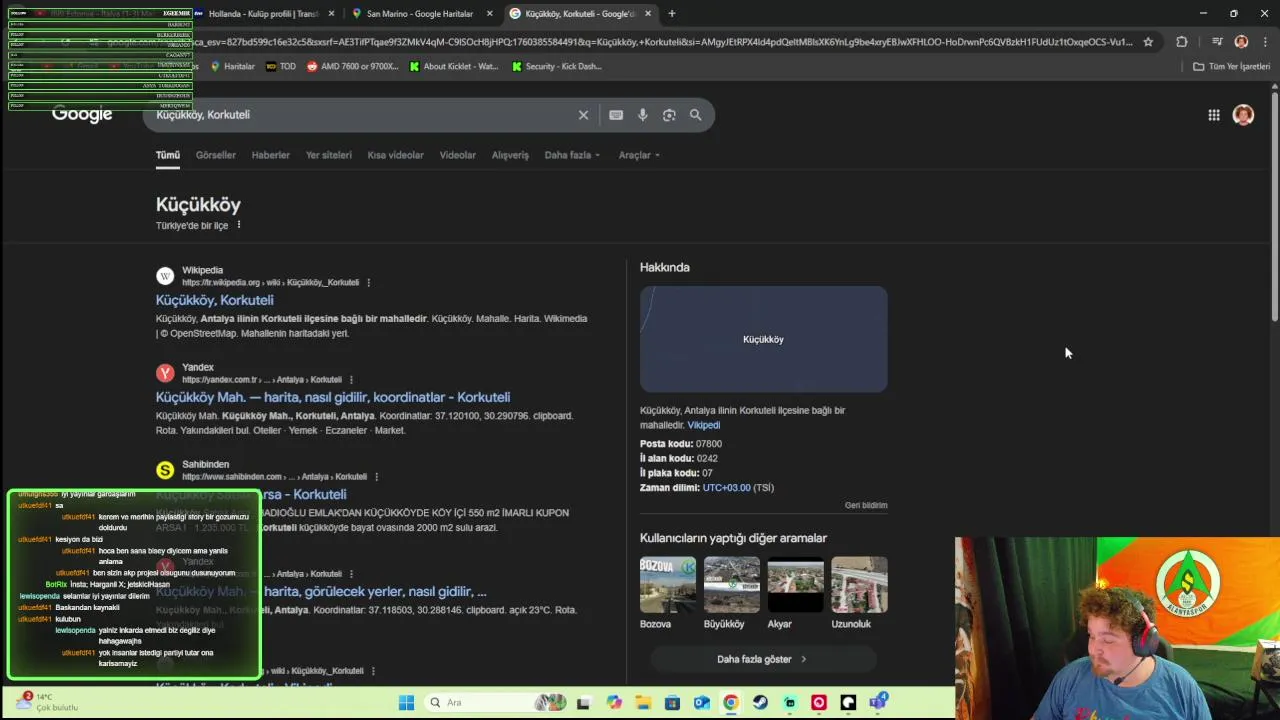This screenshot has width=1280, height=720.
Task: Submit the search with the magnifier icon
Action: pos(695,115)
